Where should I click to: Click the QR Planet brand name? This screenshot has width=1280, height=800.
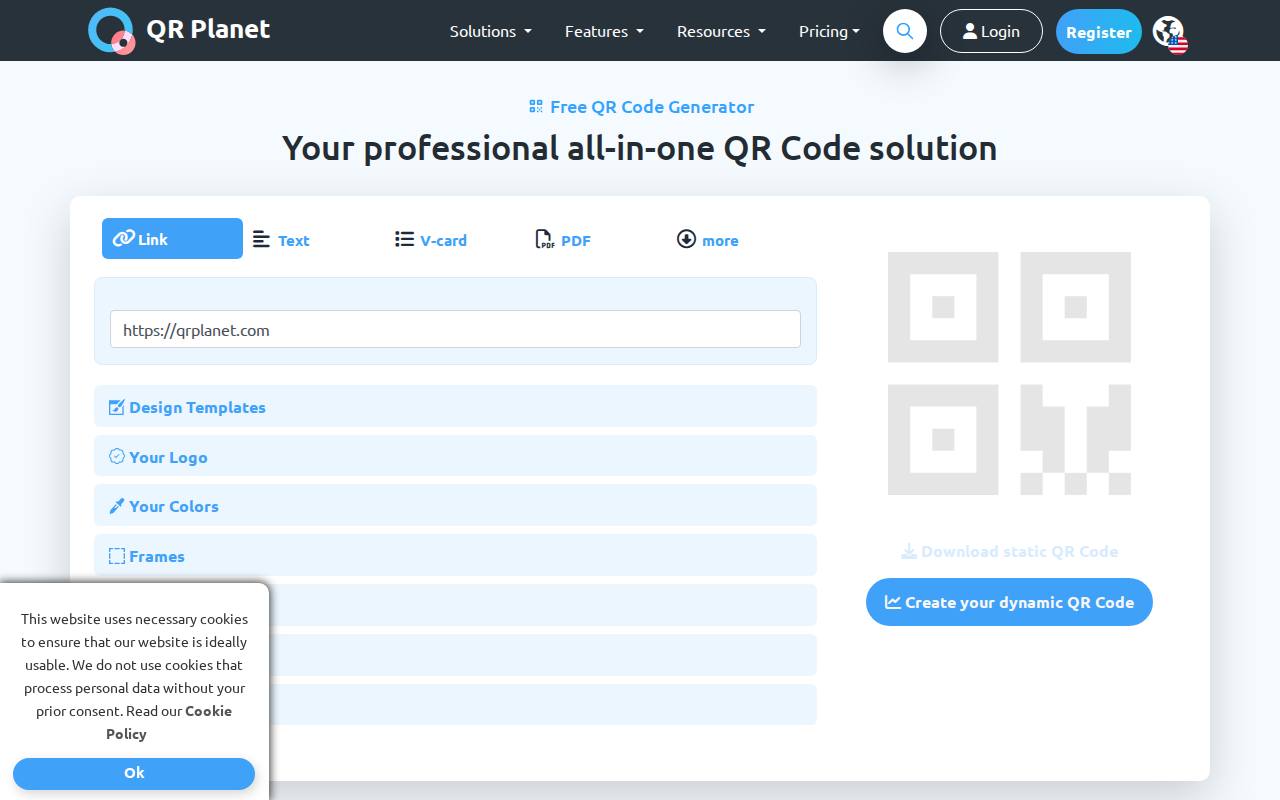pos(208,29)
